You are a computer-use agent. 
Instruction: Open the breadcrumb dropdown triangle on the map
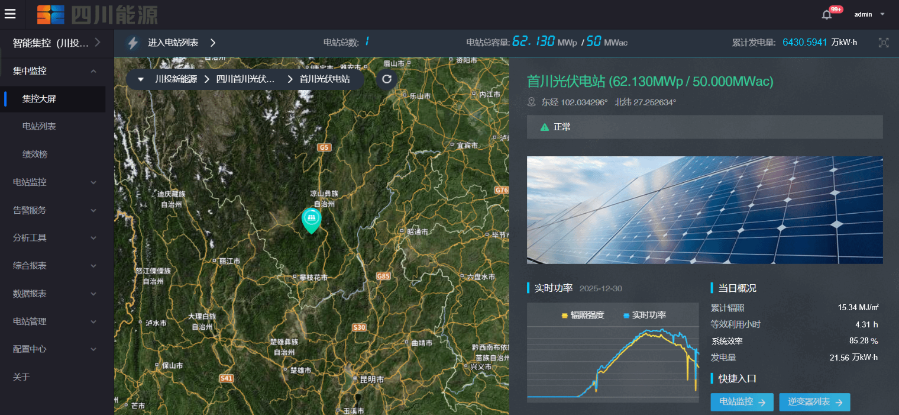click(142, 78)
